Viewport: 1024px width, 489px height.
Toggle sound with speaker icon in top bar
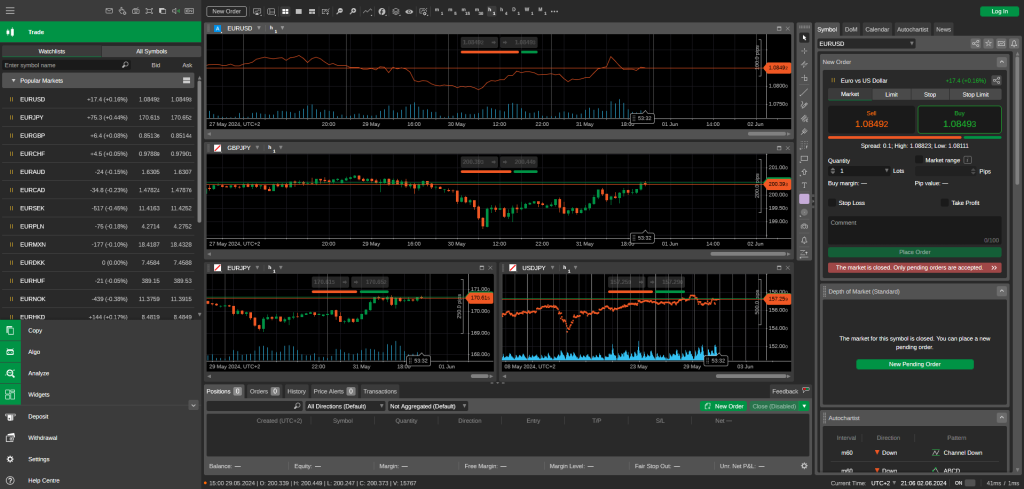click(x=176, y=11)
